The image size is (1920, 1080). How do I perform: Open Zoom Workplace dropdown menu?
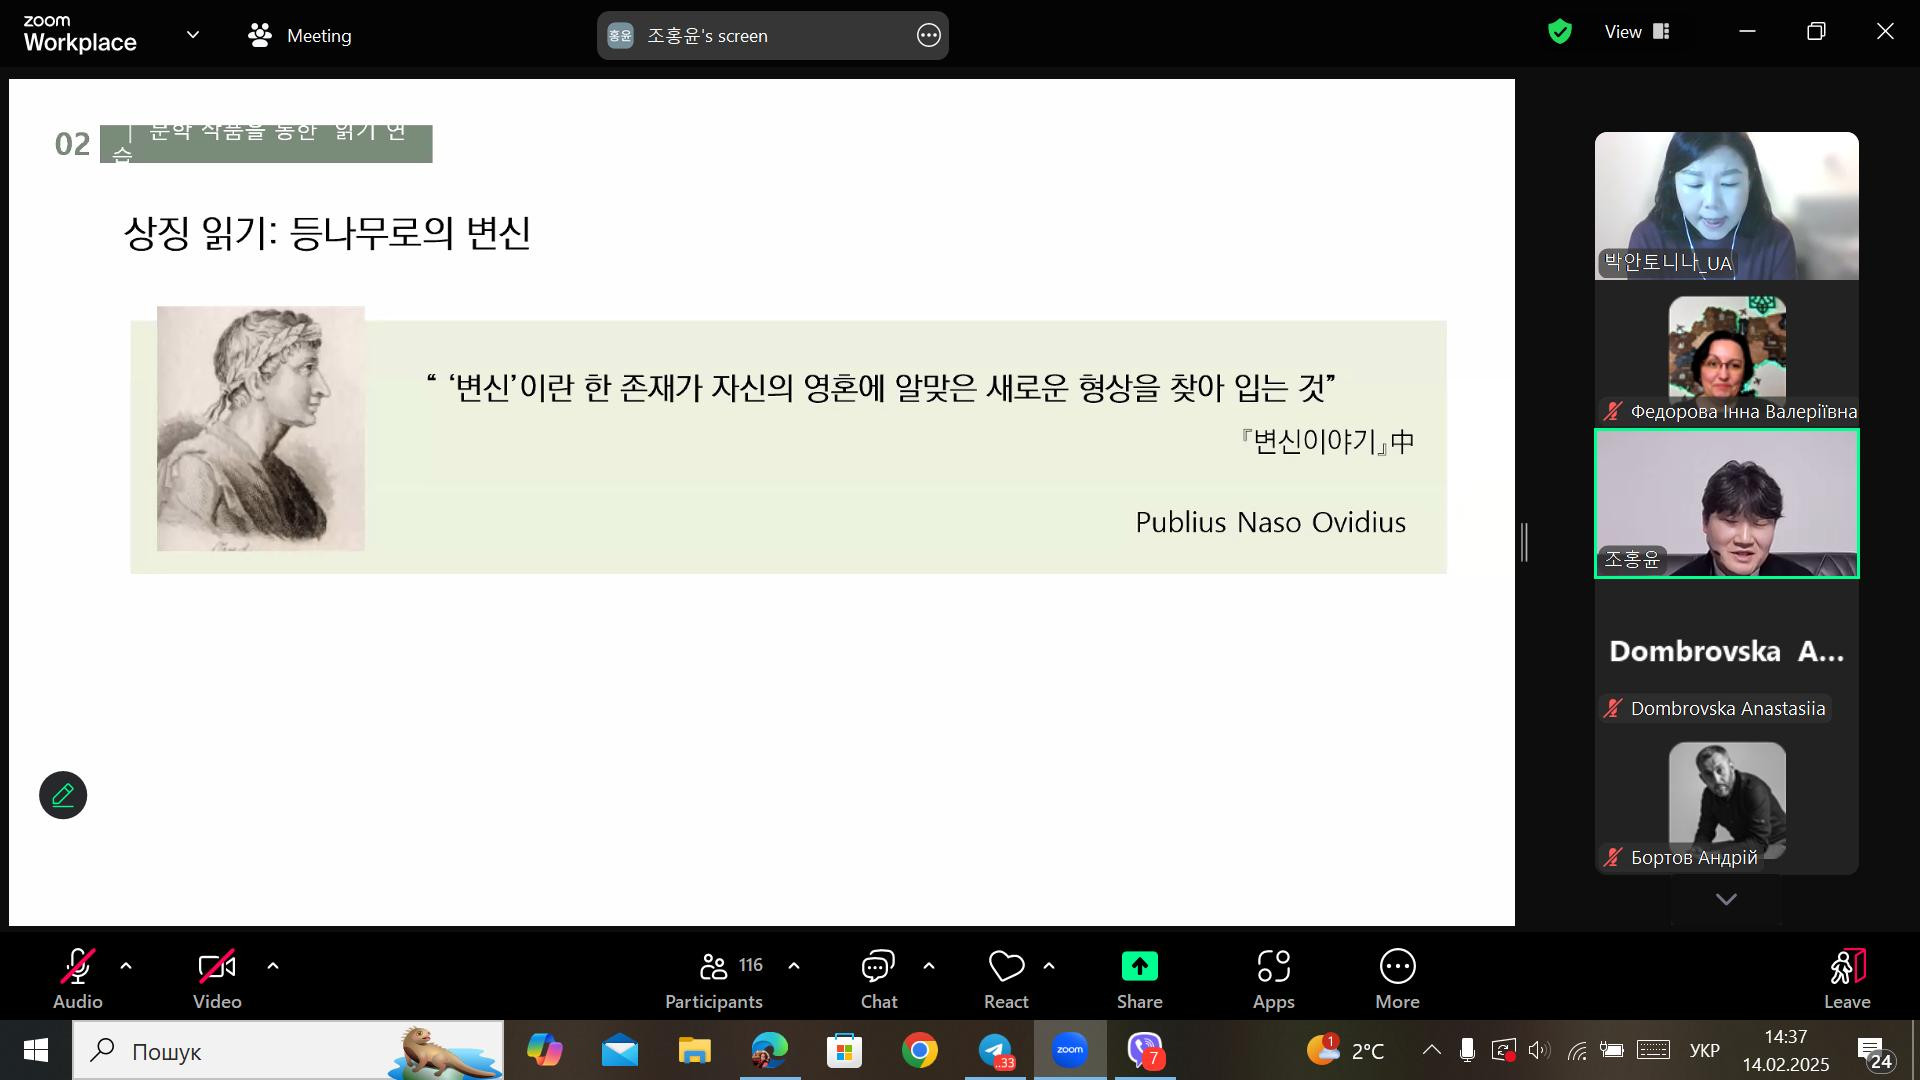tap(193, 35)
